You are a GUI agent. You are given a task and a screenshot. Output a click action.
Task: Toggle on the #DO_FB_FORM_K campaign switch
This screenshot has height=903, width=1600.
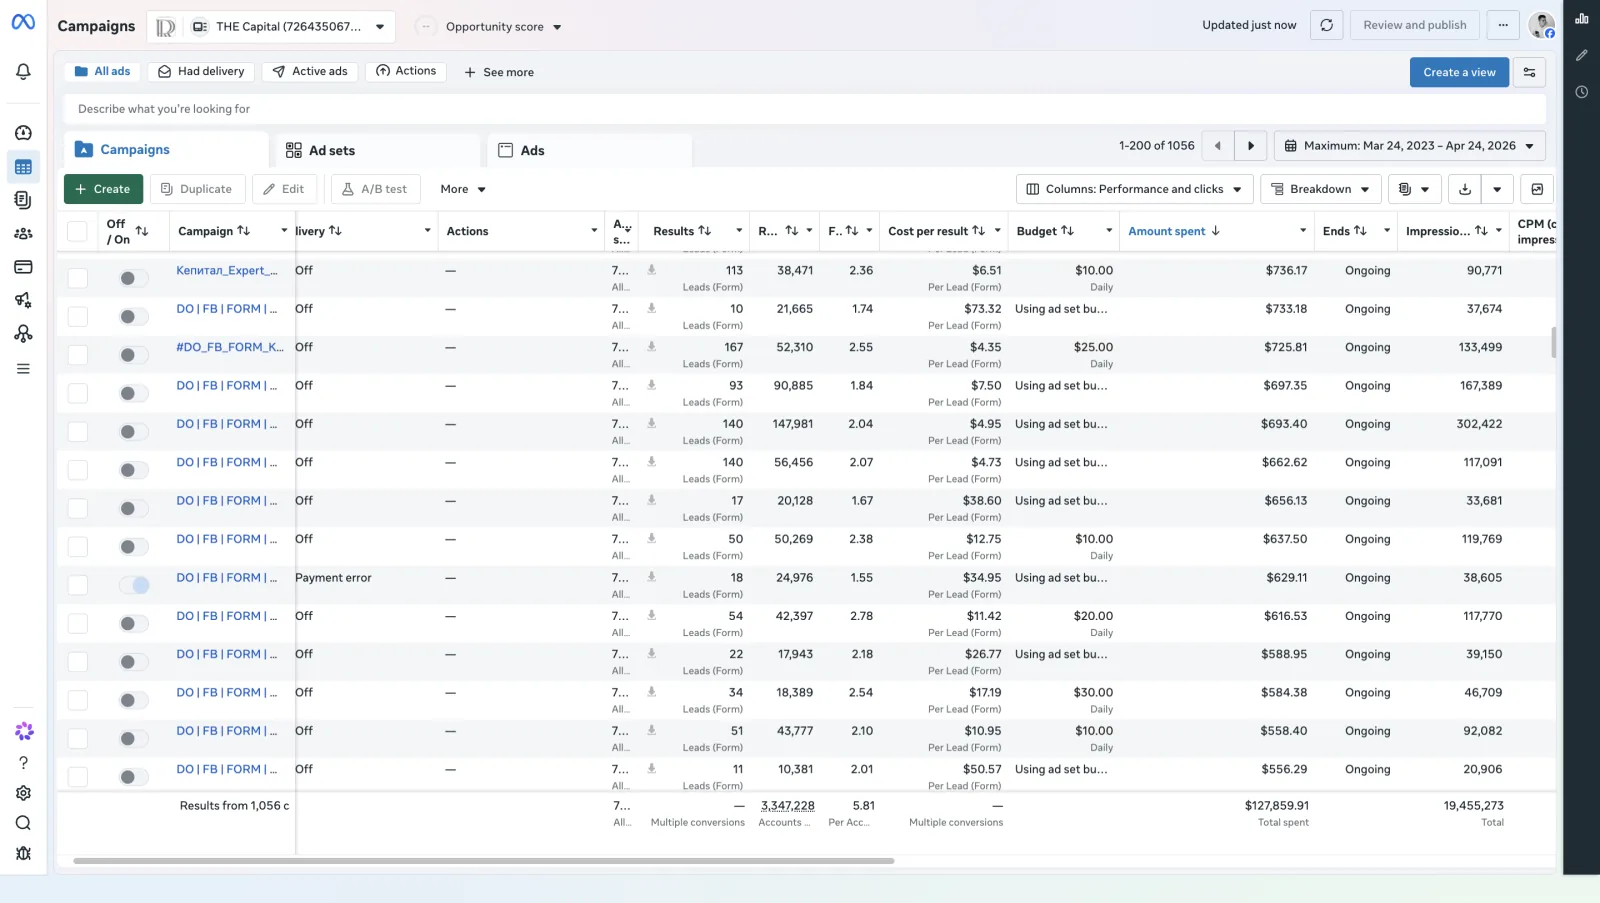tap(134, 355)
